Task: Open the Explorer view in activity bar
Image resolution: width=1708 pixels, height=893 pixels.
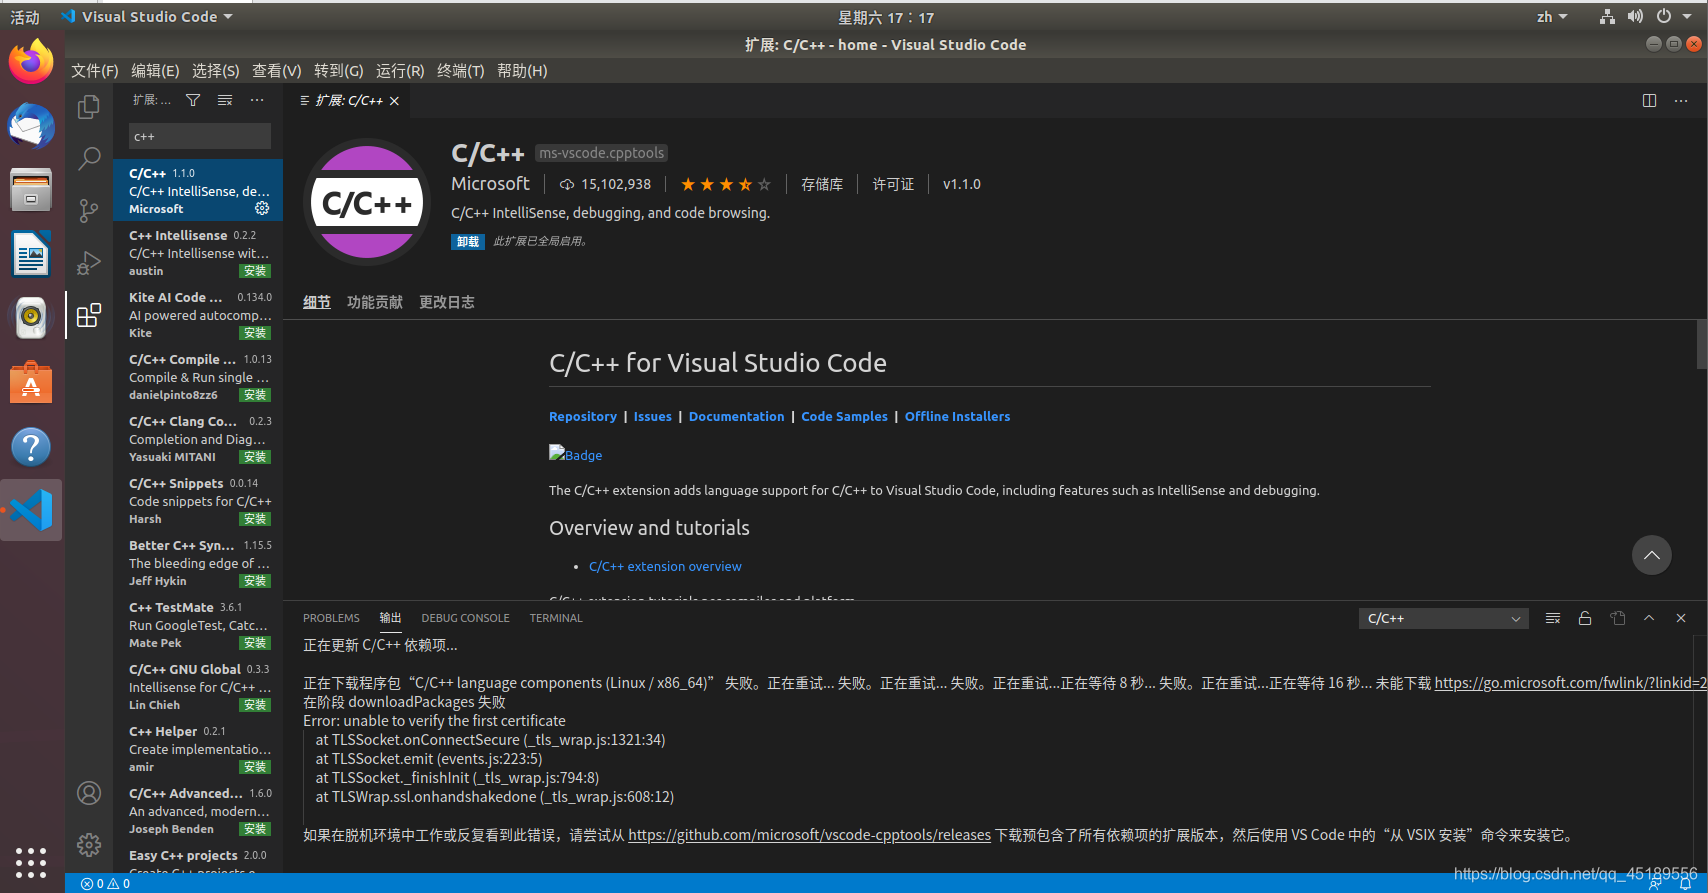Action: (x=89, y=106)
